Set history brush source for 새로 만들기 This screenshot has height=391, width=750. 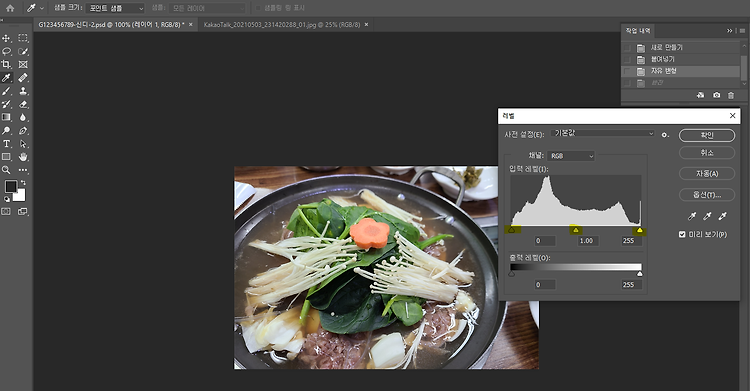[x=627, y=48]
